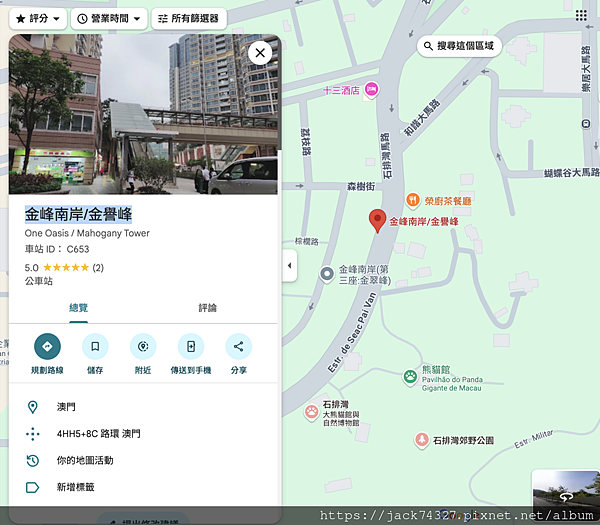Search nearby using 附近 icon
600x525 pixels.
pos(143,347)
